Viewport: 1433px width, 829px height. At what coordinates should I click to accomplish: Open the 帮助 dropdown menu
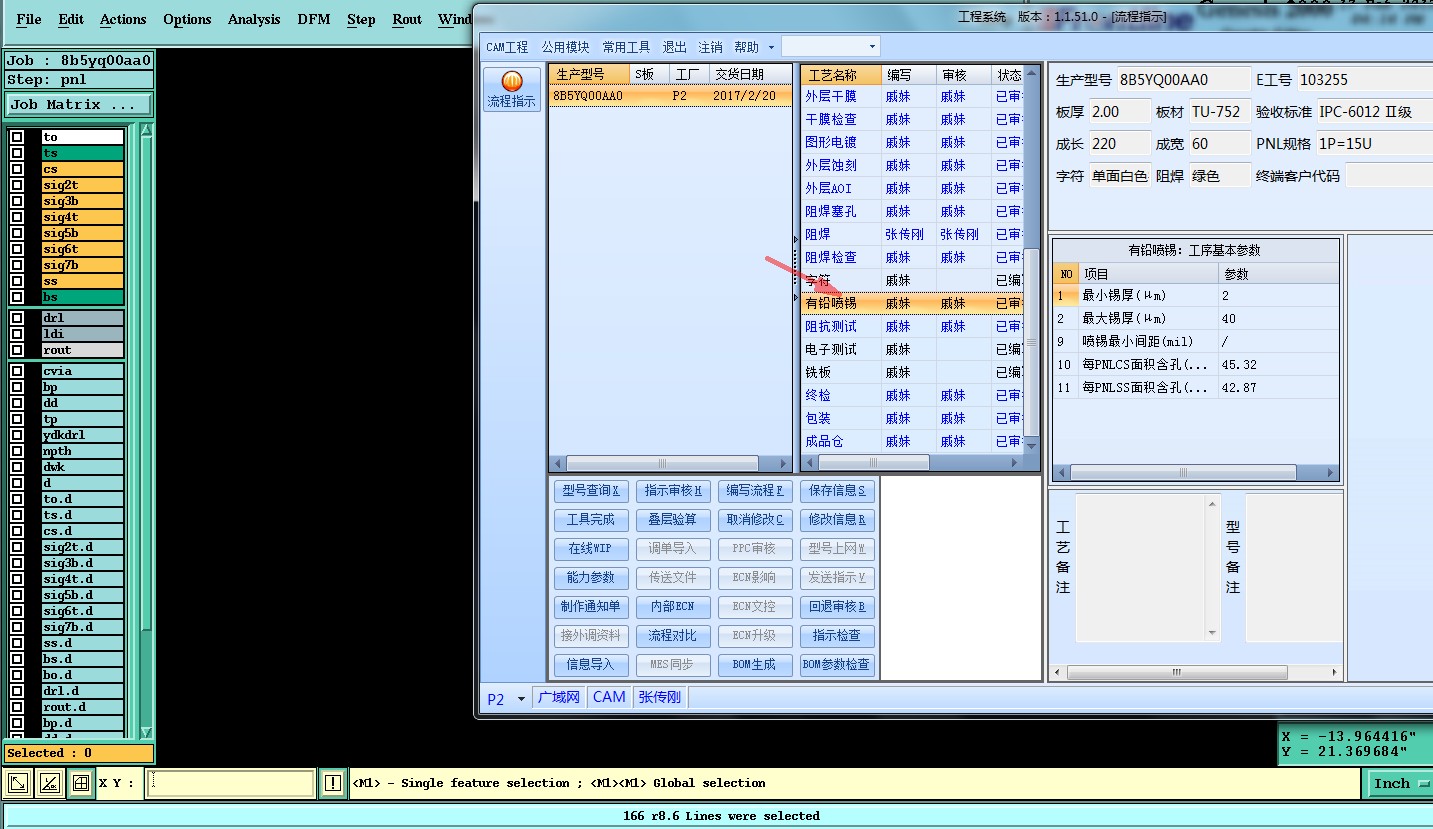[x=754, y=47]
